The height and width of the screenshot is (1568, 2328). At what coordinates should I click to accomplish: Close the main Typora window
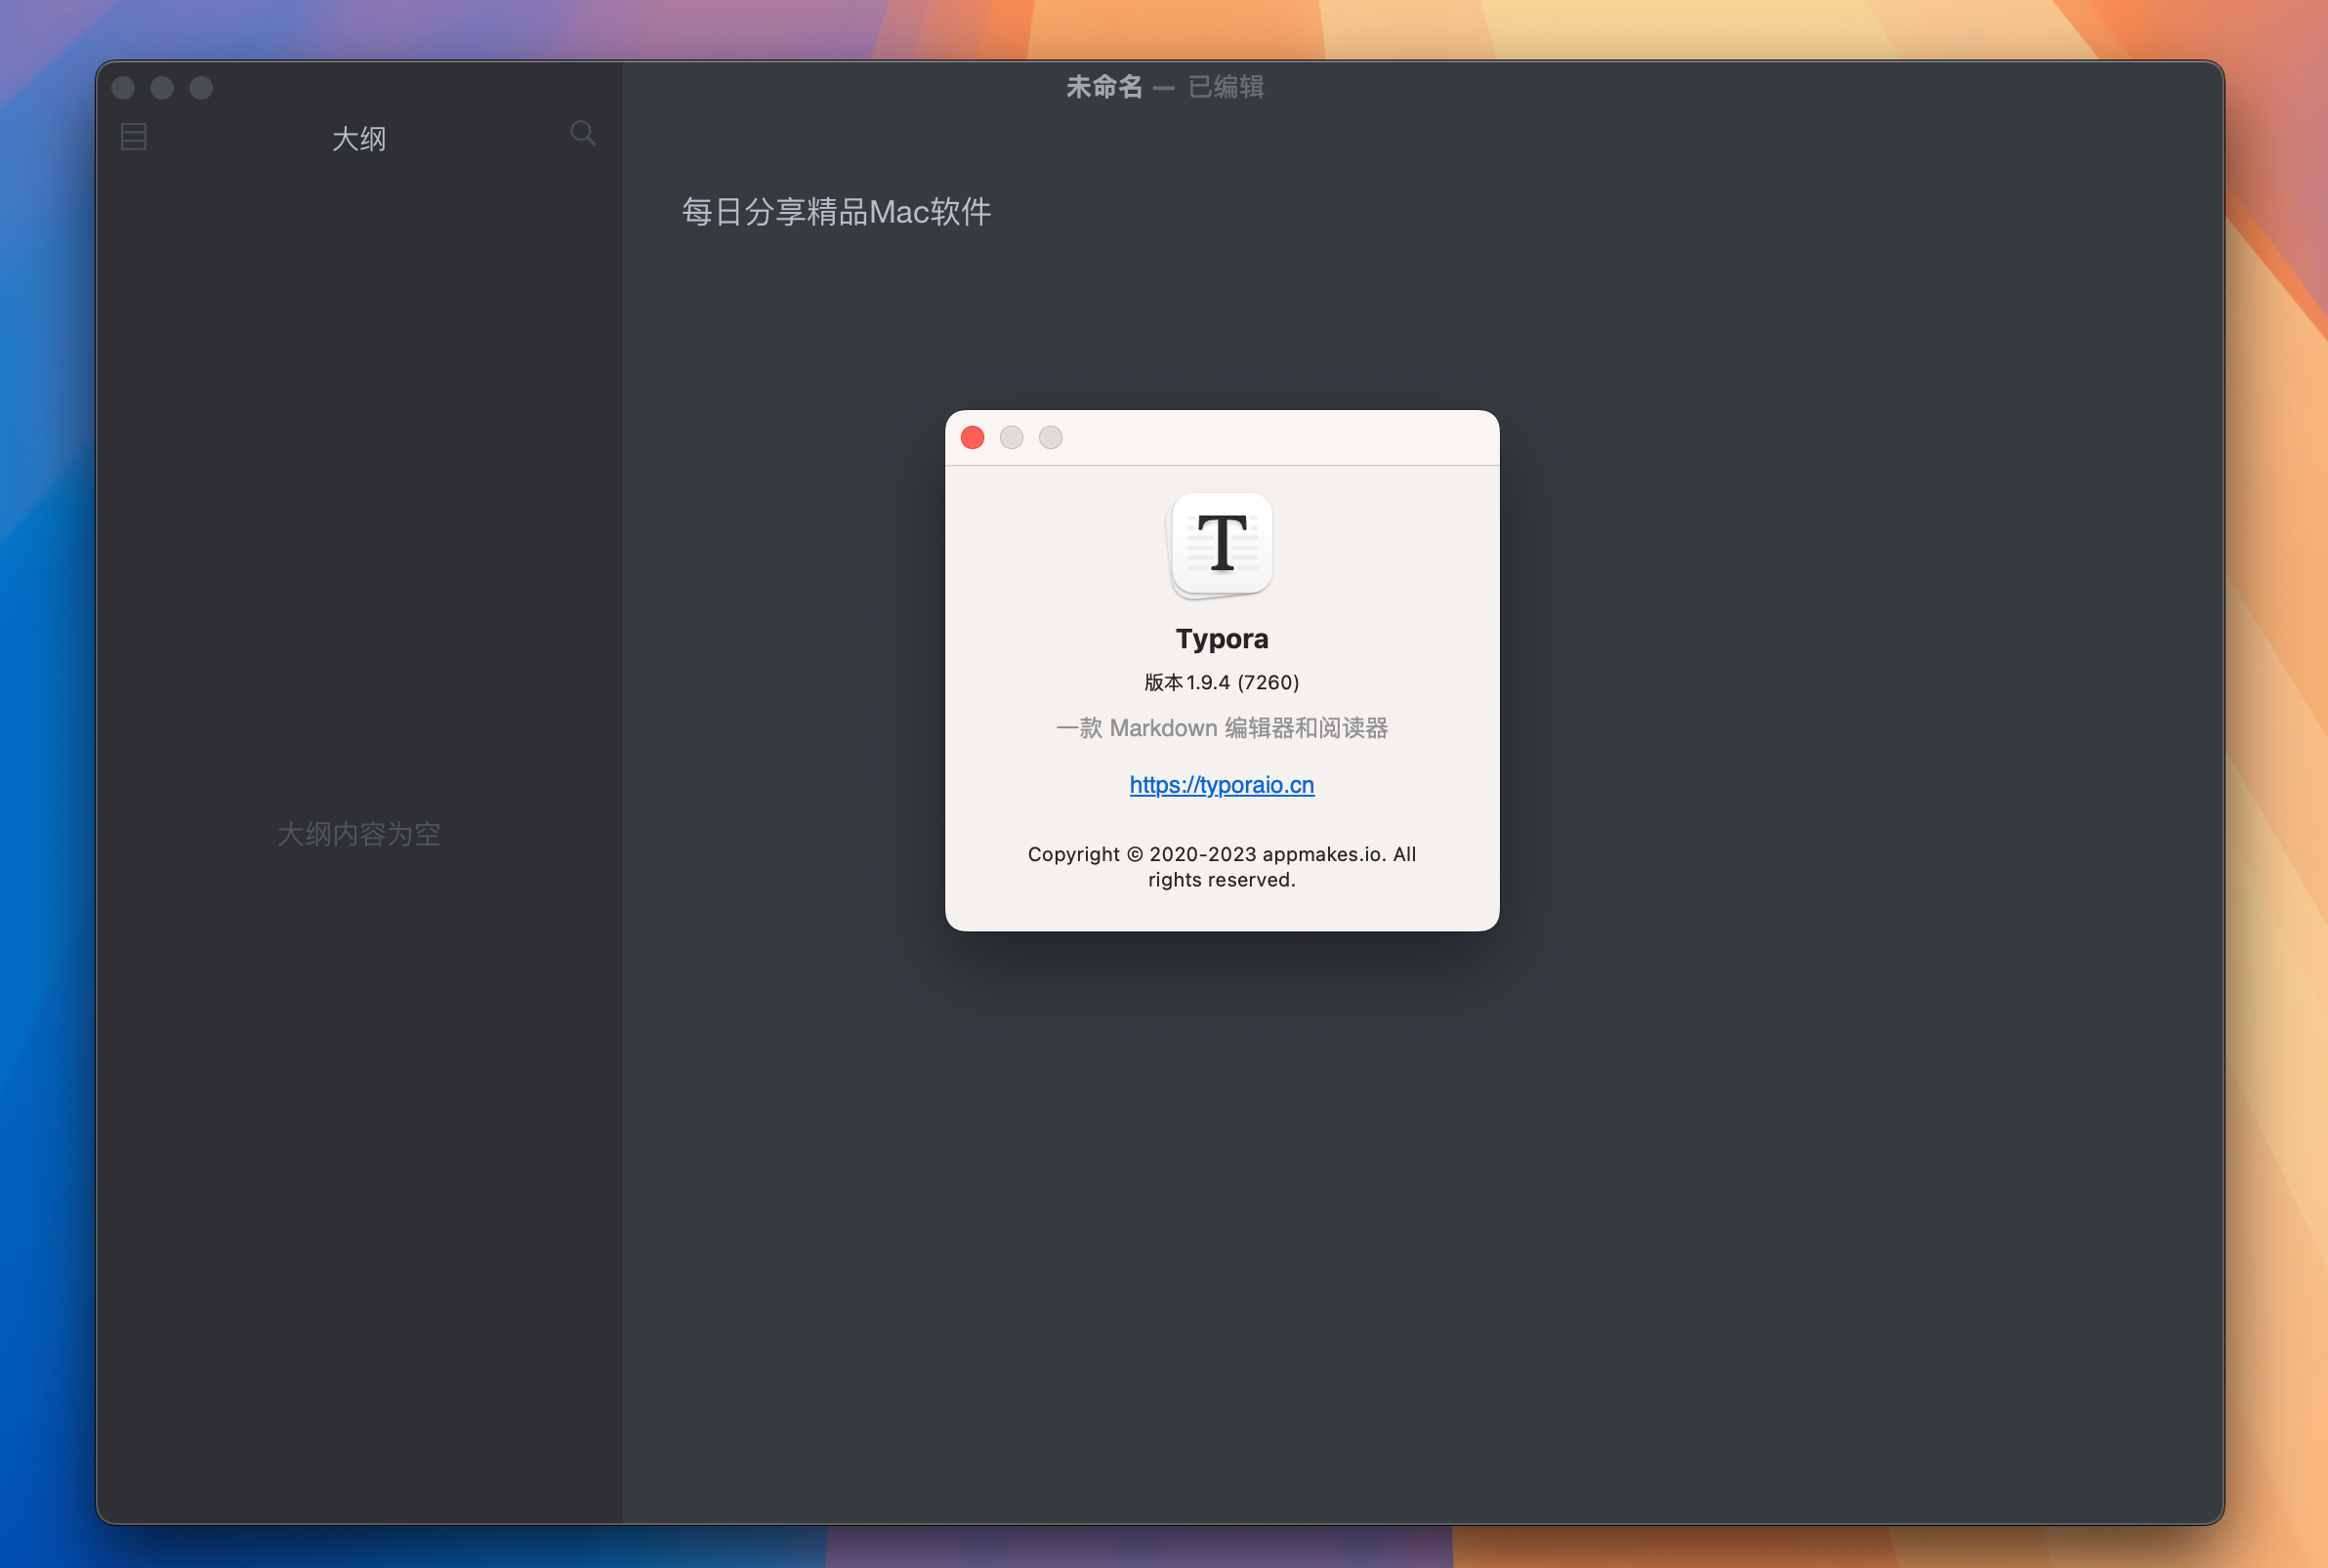[x=123, y=88]
